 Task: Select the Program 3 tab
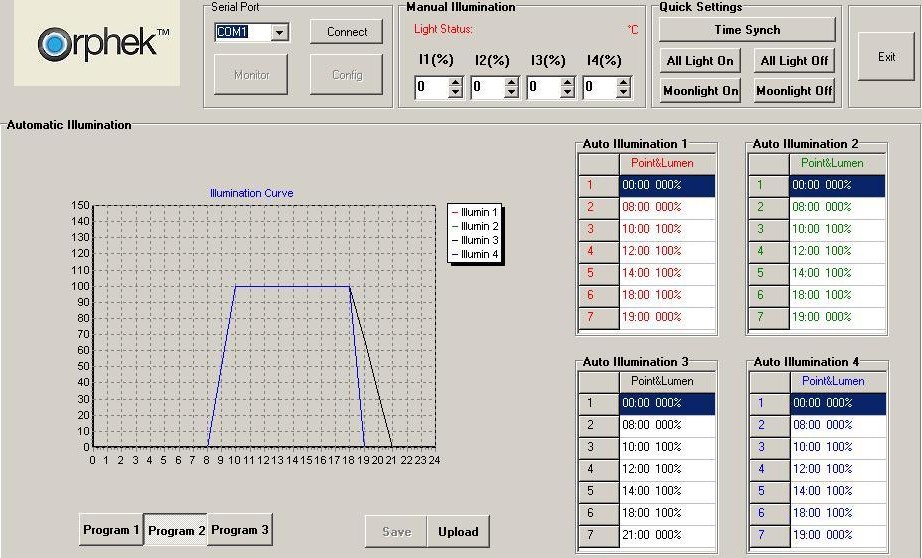point(239,530)
